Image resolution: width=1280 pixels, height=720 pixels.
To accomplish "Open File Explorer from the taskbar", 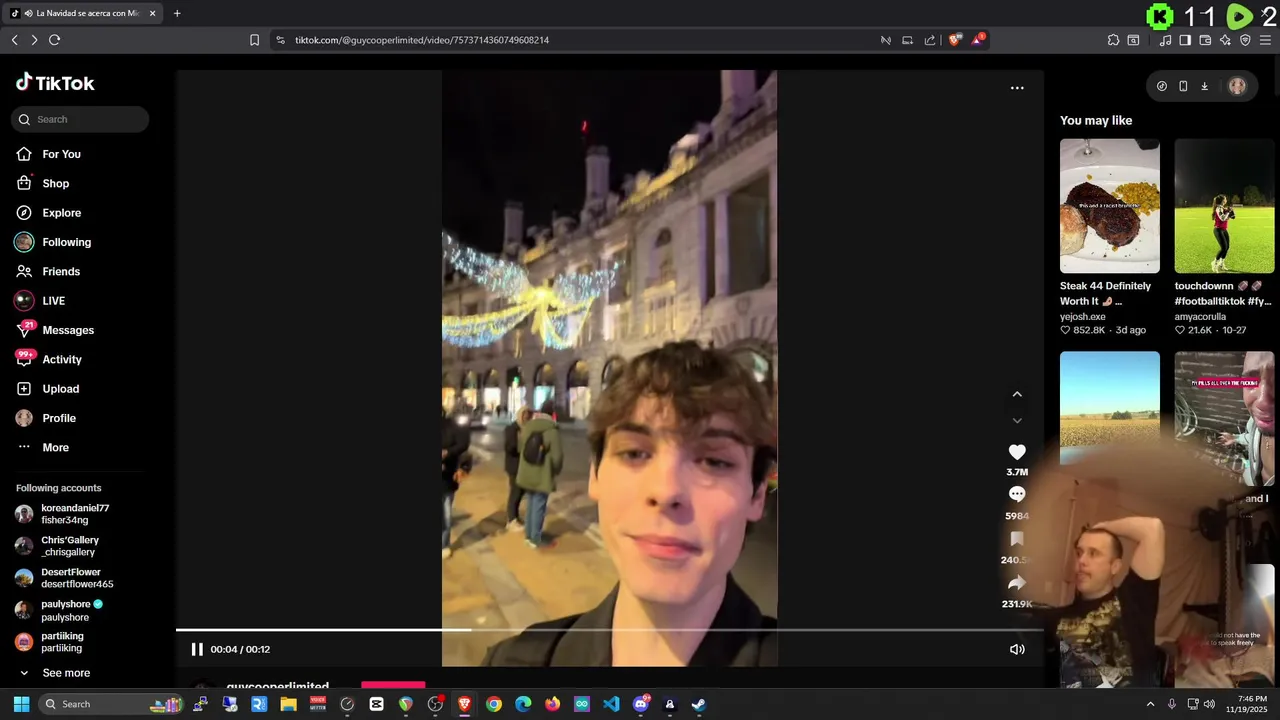I will click(x=288, y=704).
